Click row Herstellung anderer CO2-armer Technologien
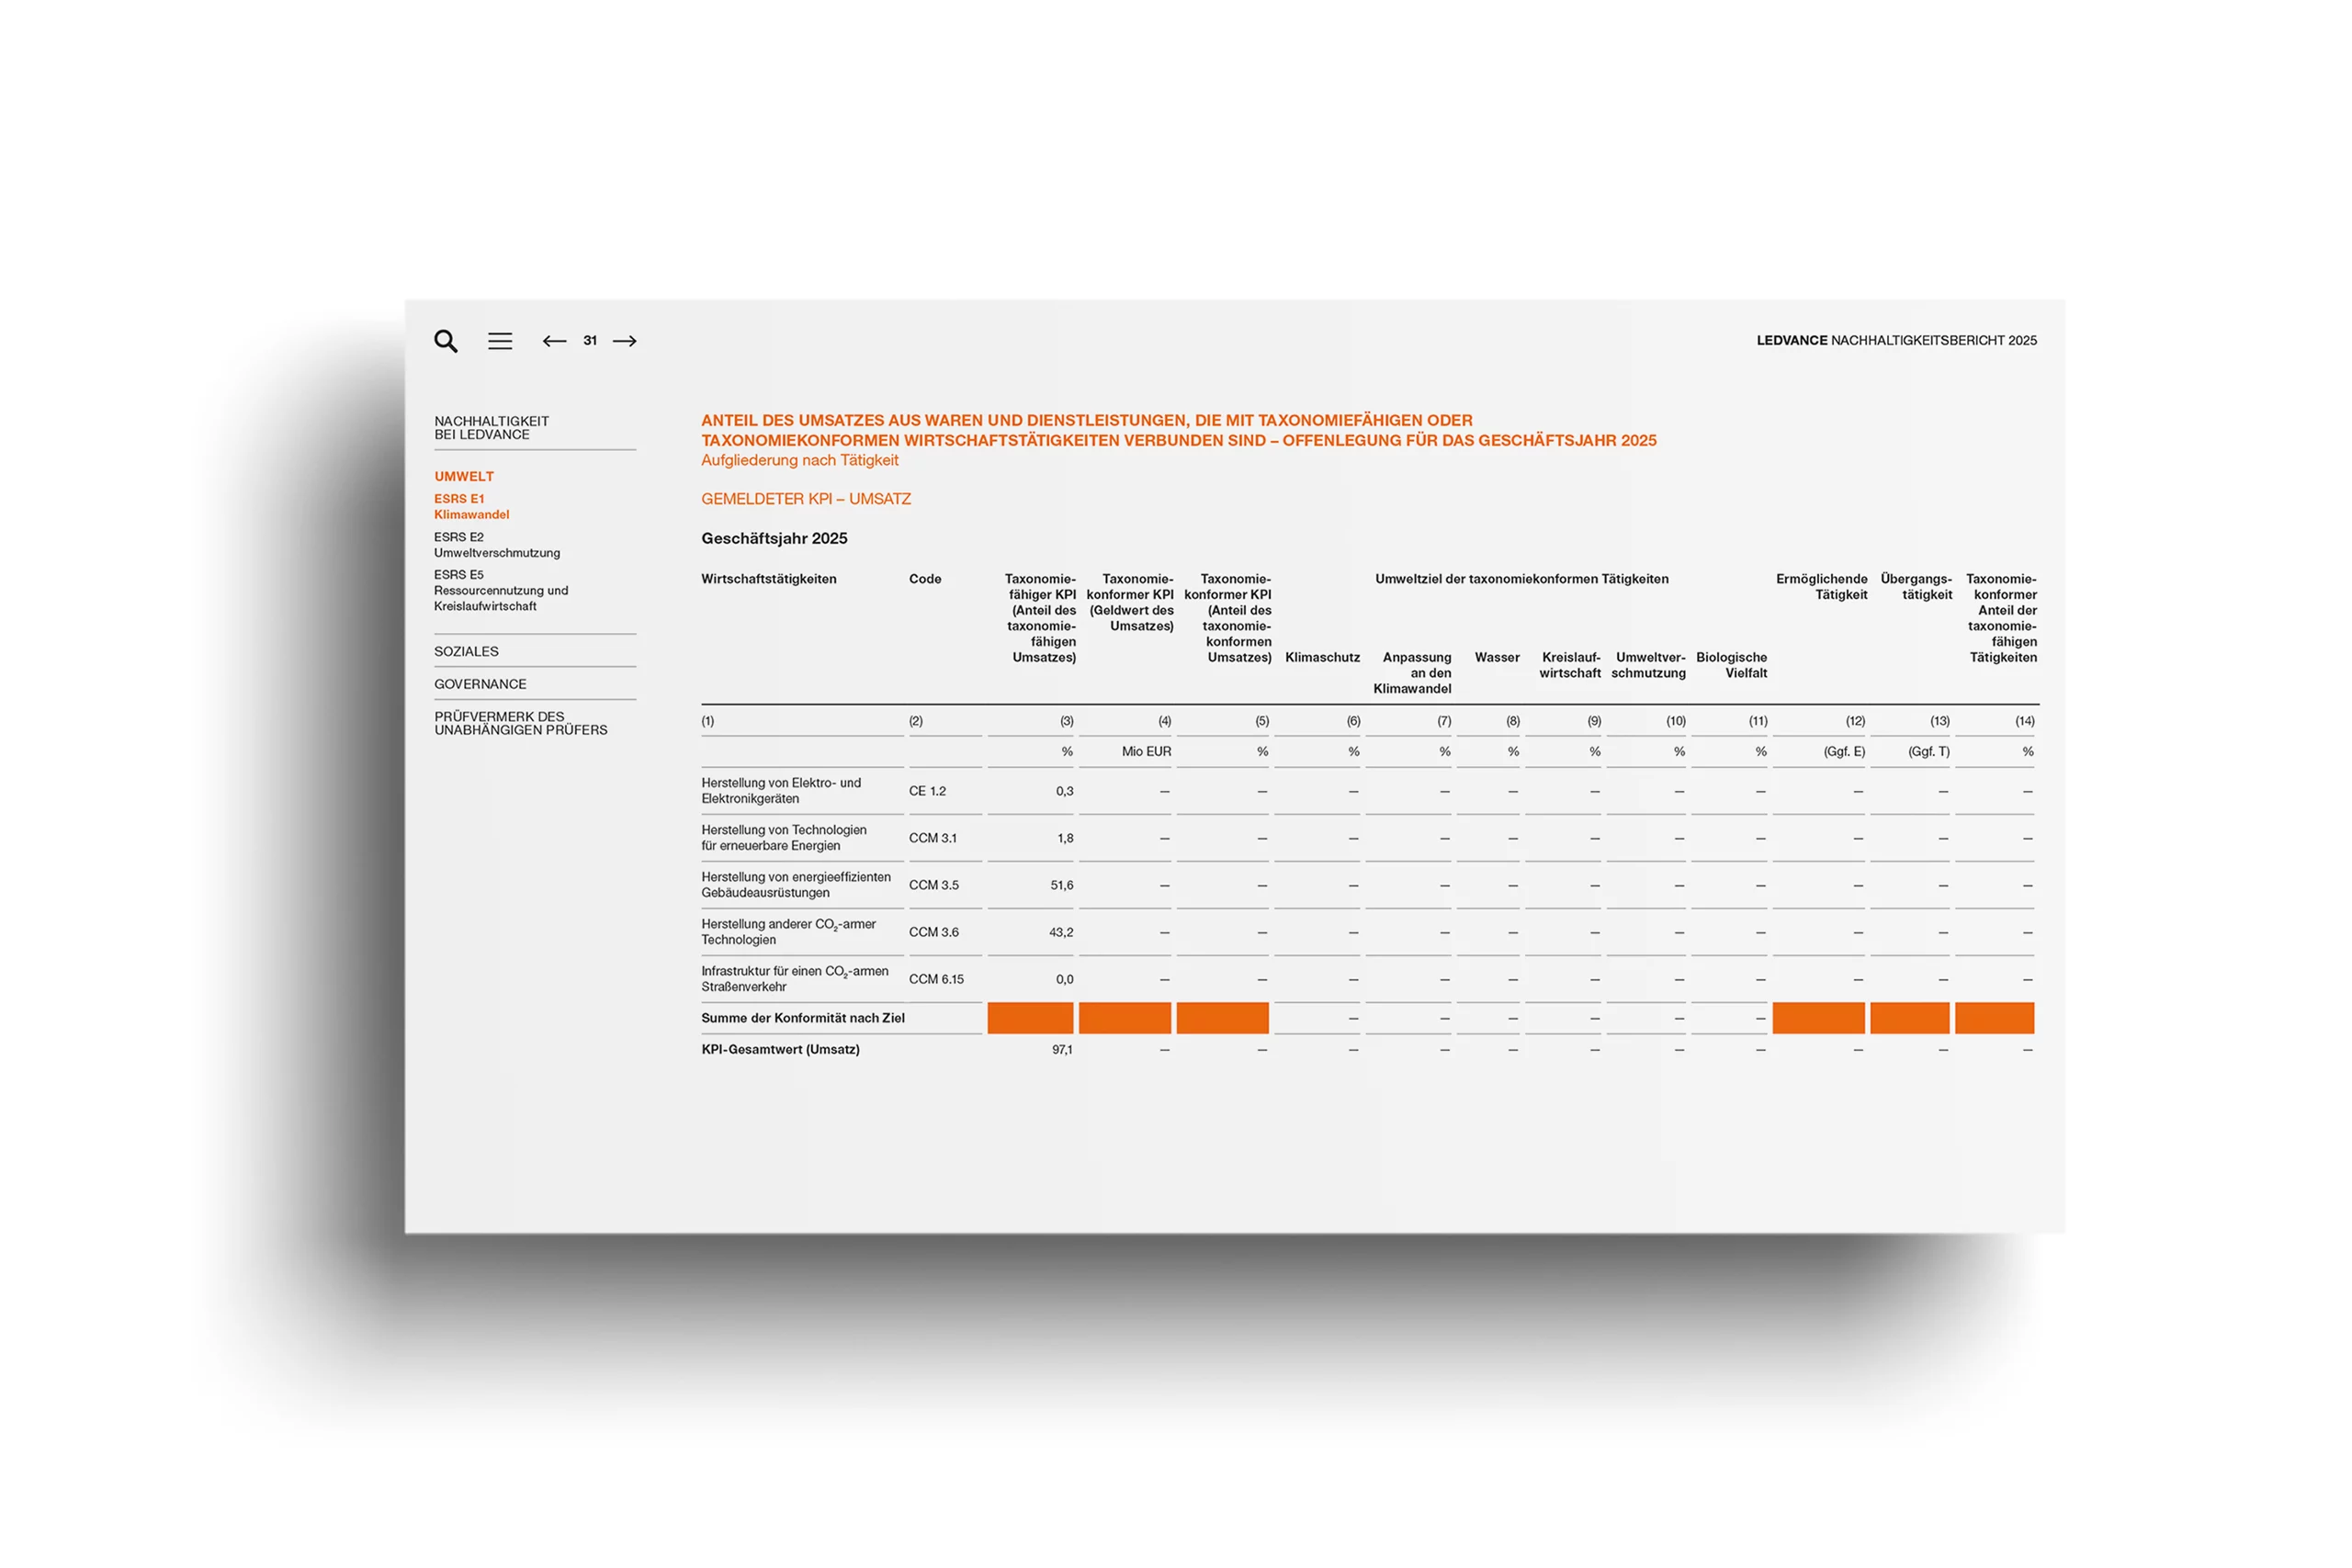This screenshot has height=1568, width=2352. [x=788, y=932]
